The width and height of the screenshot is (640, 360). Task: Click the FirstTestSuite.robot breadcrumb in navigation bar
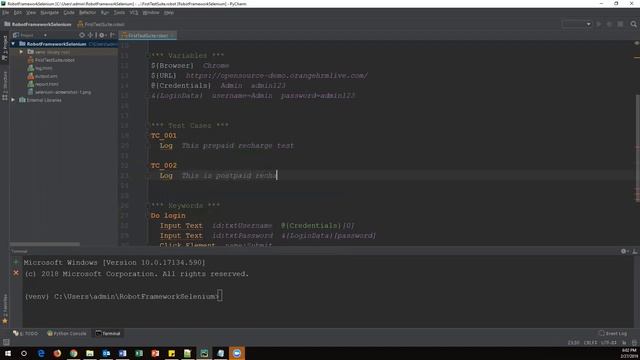[x=101, y=24]
